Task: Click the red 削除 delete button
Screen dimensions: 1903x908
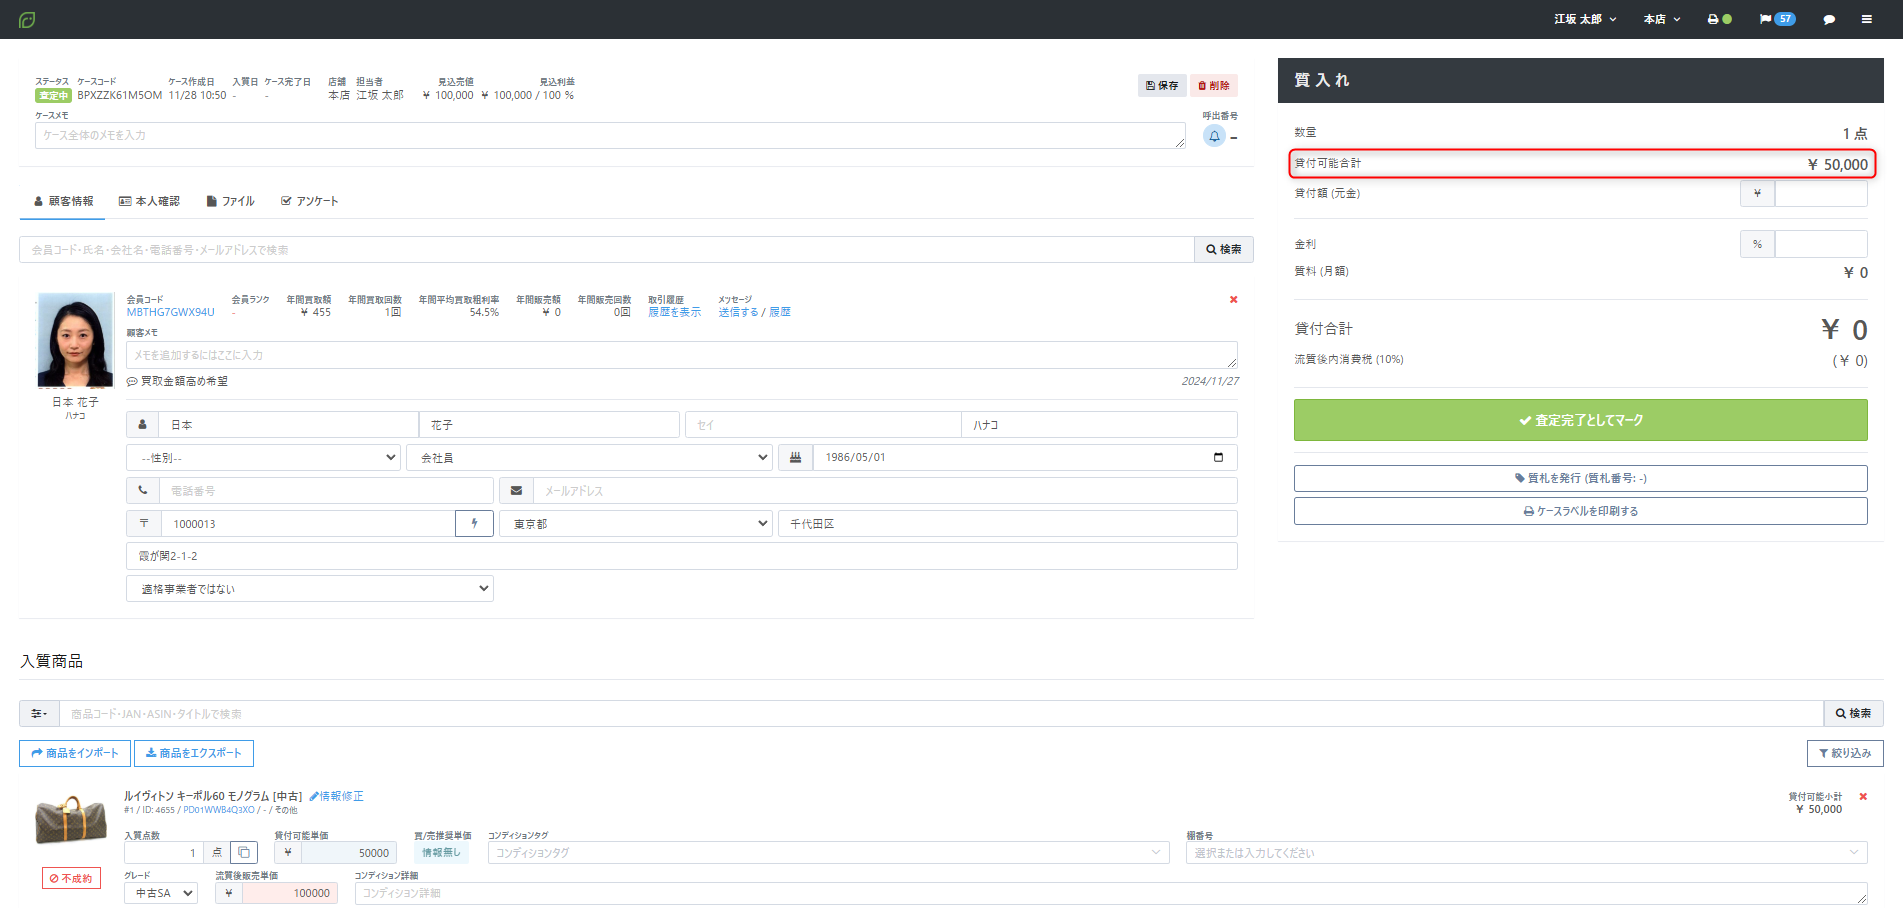Action: (1214, 85)
